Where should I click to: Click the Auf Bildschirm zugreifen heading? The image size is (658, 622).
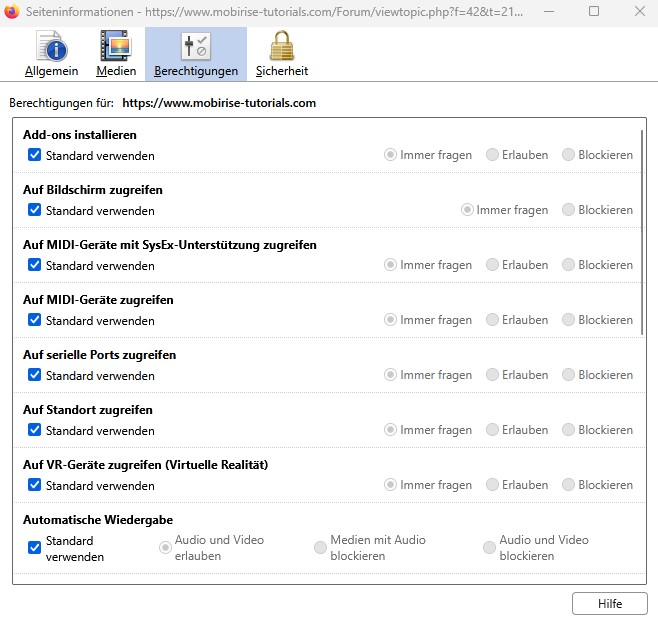93,190
